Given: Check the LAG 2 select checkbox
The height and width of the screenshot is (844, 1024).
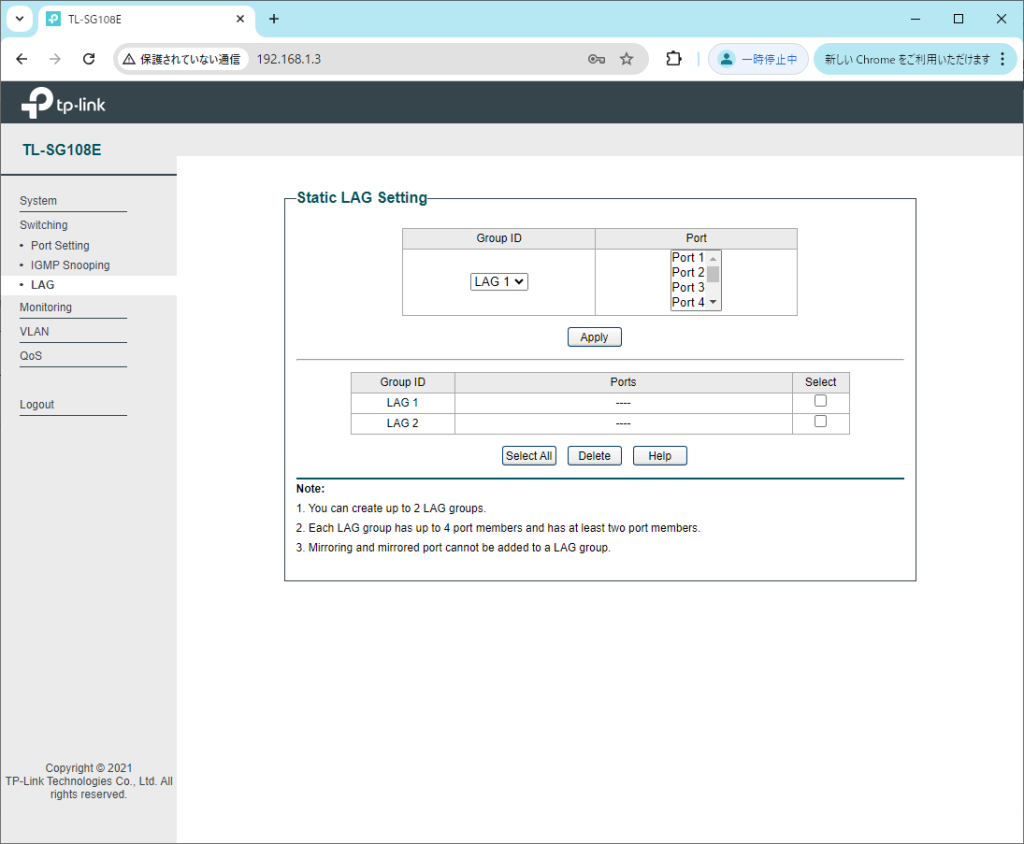Looking at the screenshot, I should (820, 422).
